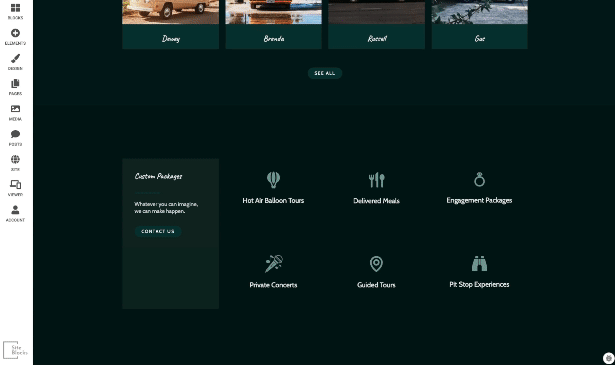Screen dimensions: 615x365
Task: Select the Brenda van card label
Action: pyautogui.click(x=274, y=38)
